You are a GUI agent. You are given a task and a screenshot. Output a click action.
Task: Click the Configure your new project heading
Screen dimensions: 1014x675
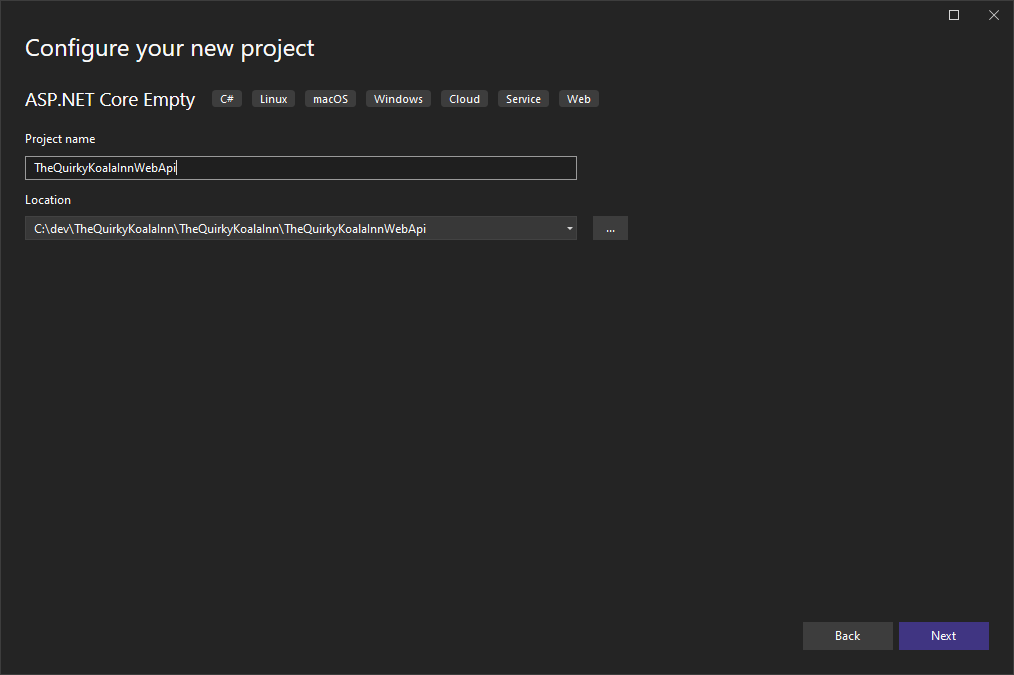coord(169,49)
